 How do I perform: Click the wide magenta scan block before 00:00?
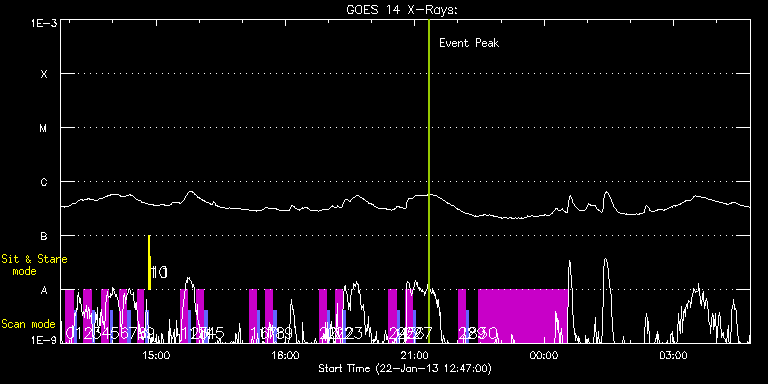coord(523,316)
